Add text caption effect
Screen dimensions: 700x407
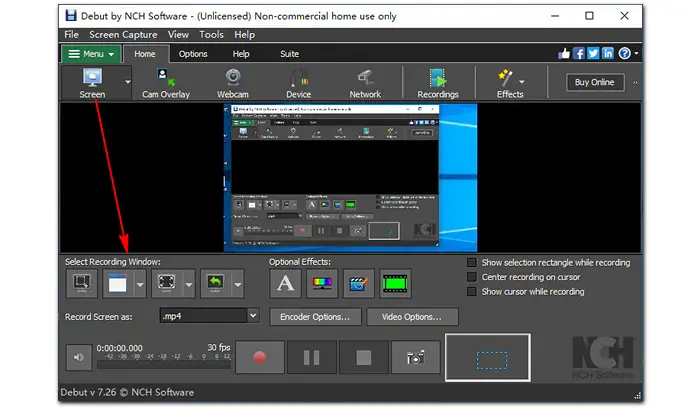(285, 283)
